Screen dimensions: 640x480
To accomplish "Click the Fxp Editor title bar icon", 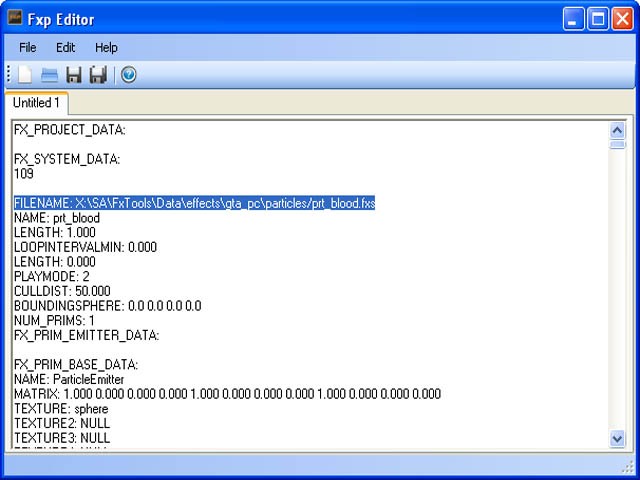I will pos(17,19).
